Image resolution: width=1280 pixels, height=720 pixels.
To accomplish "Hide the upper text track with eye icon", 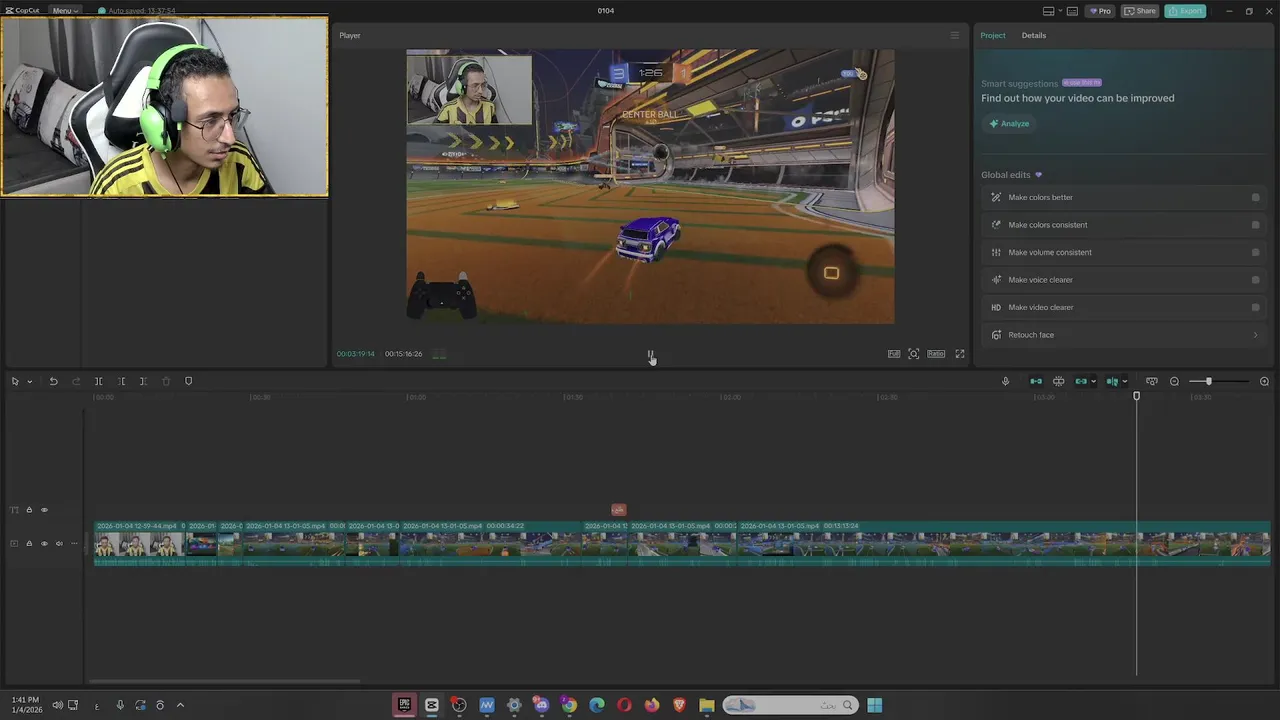I will [44, 510].
